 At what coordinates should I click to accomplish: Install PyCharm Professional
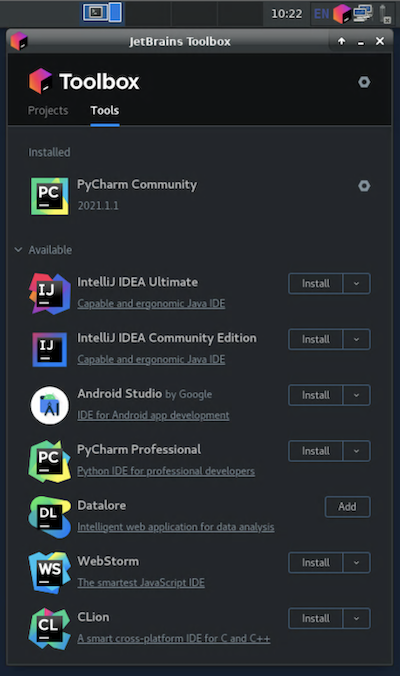pos(316,451)
